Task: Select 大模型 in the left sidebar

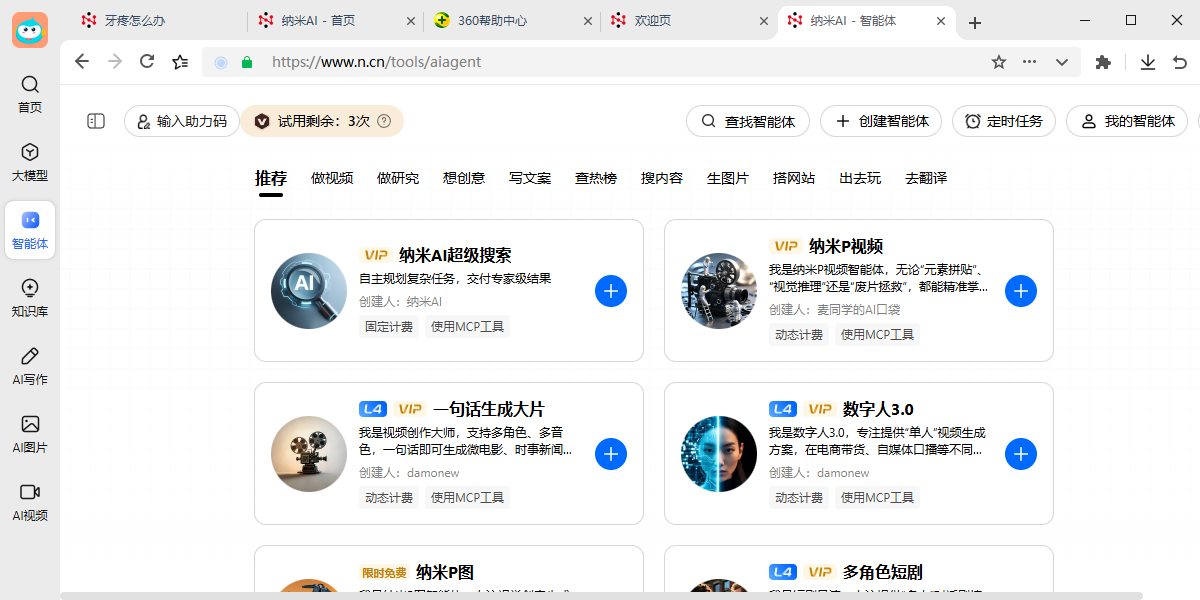Action: coord(29,160)
